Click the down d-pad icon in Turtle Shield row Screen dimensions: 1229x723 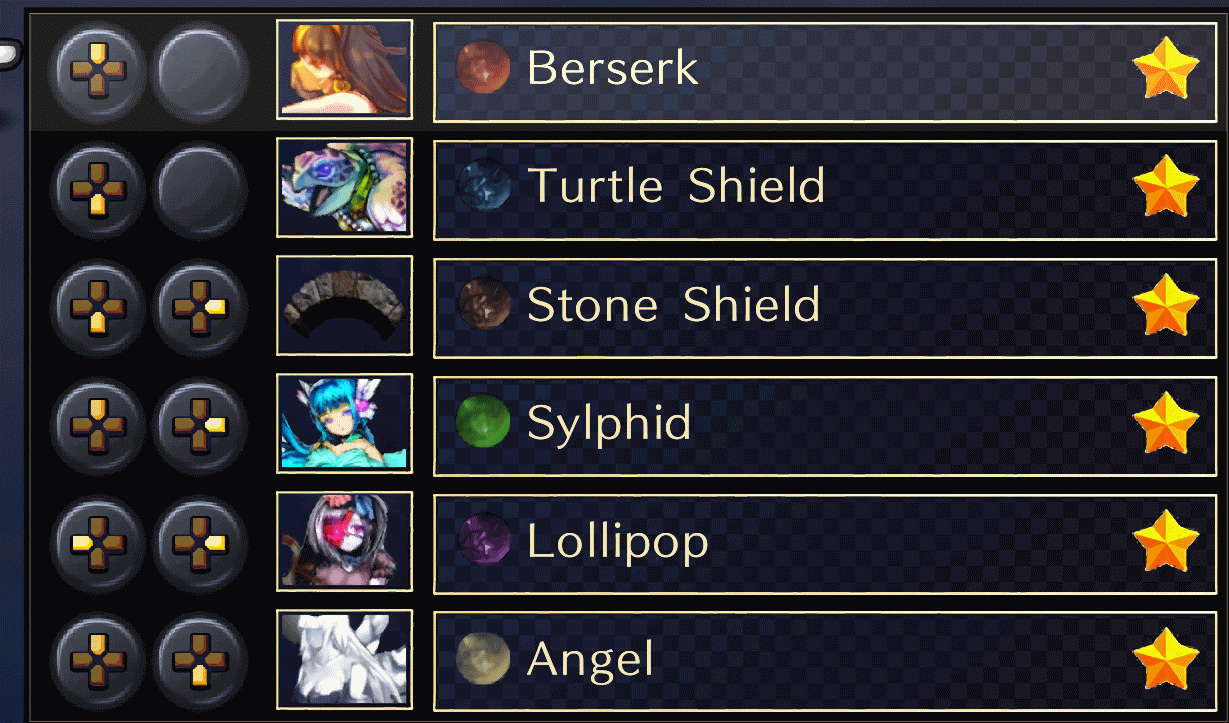(98, 188)
